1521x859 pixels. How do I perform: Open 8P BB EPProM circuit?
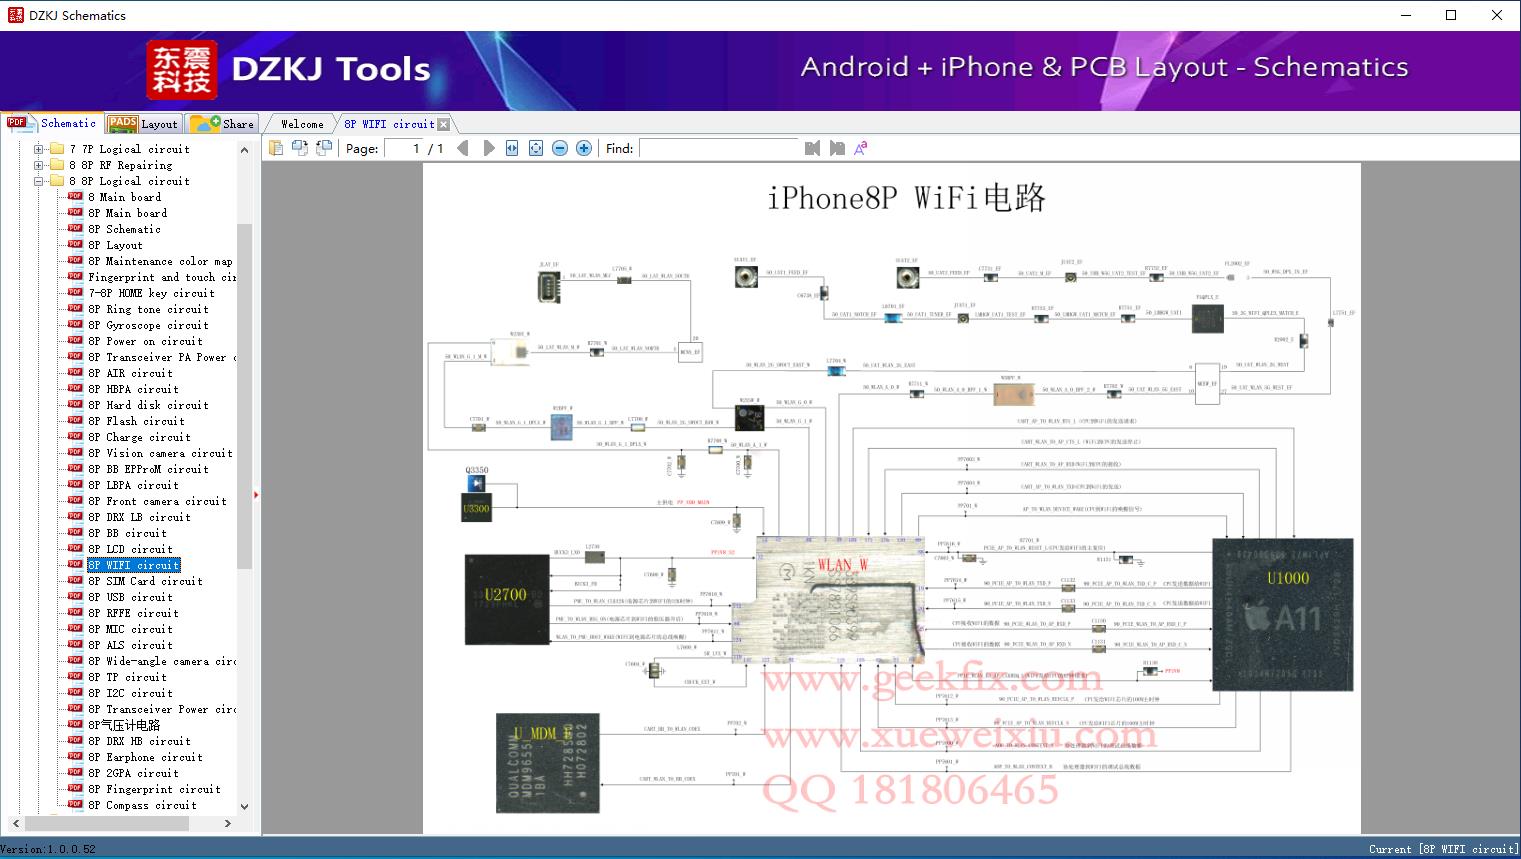tap(148, 469)
